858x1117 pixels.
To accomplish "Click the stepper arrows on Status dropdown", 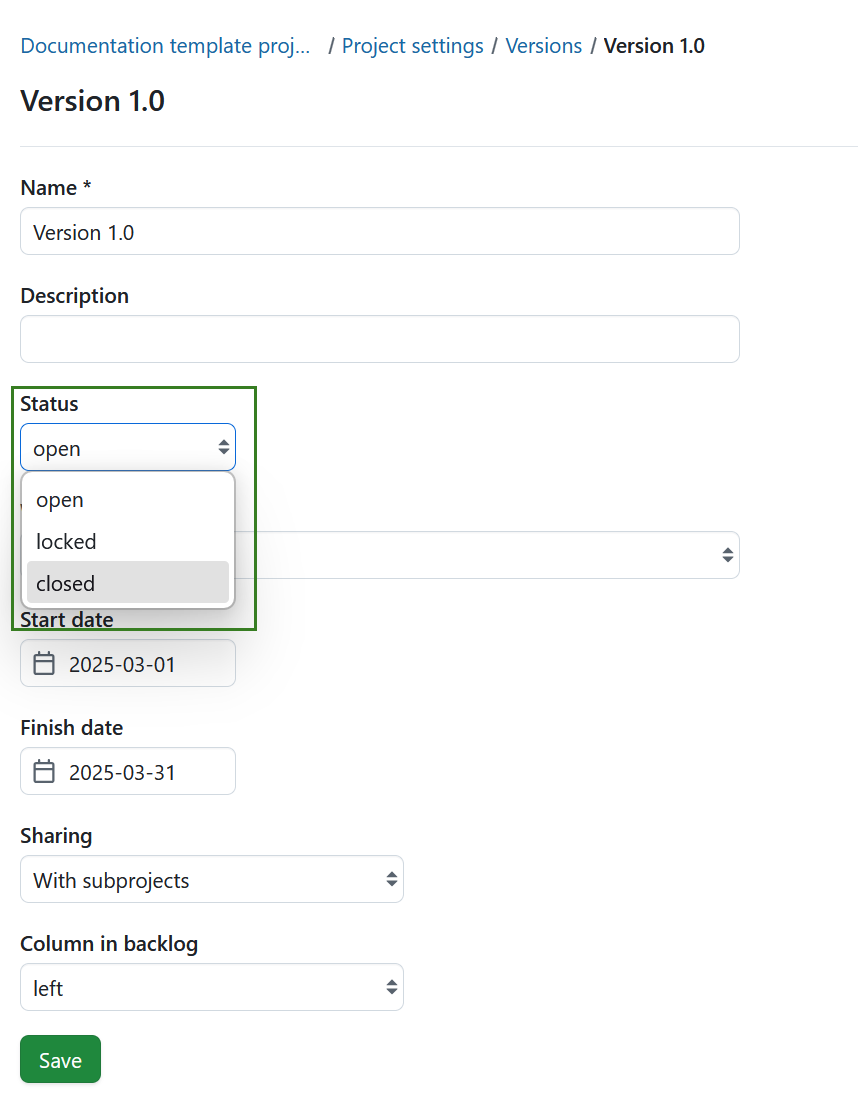I will (x=223, y=447).
